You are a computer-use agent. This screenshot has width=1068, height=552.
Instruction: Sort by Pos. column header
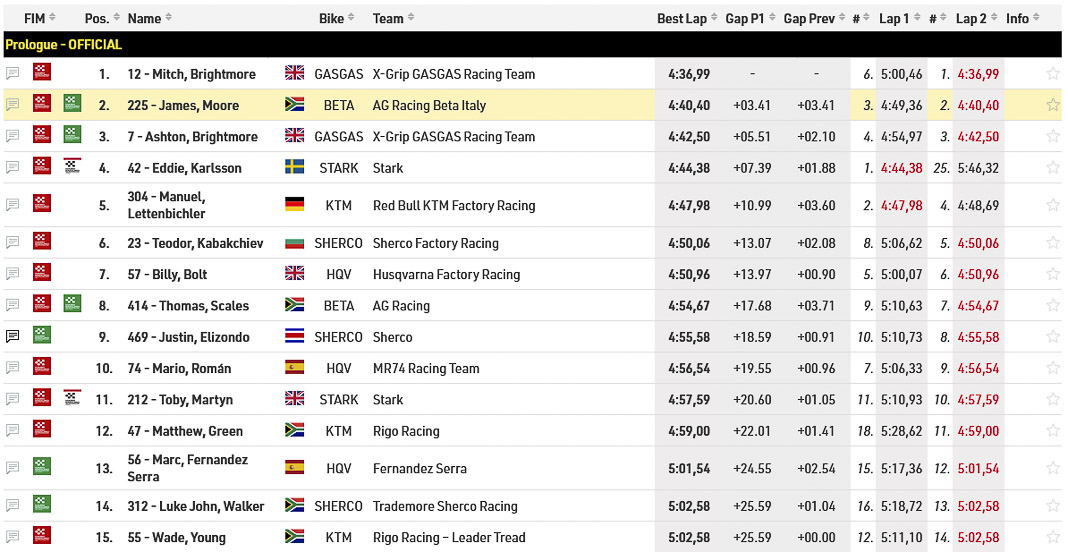click(x=102, y=18)
